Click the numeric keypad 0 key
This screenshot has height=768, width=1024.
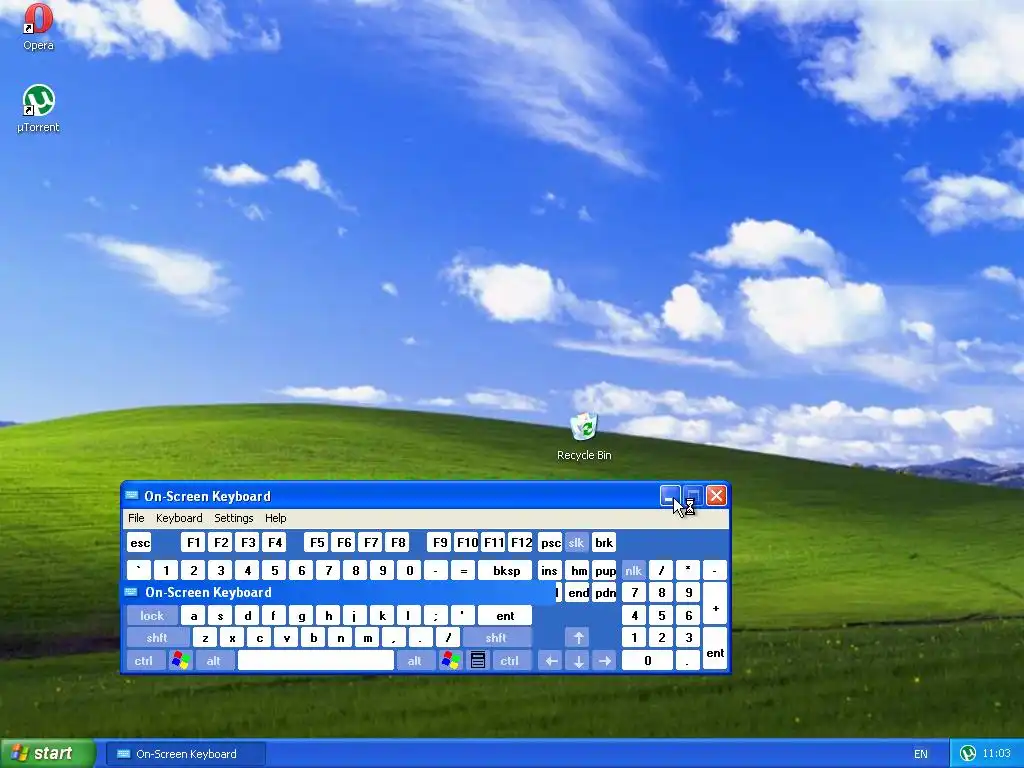tap(647, 660)
